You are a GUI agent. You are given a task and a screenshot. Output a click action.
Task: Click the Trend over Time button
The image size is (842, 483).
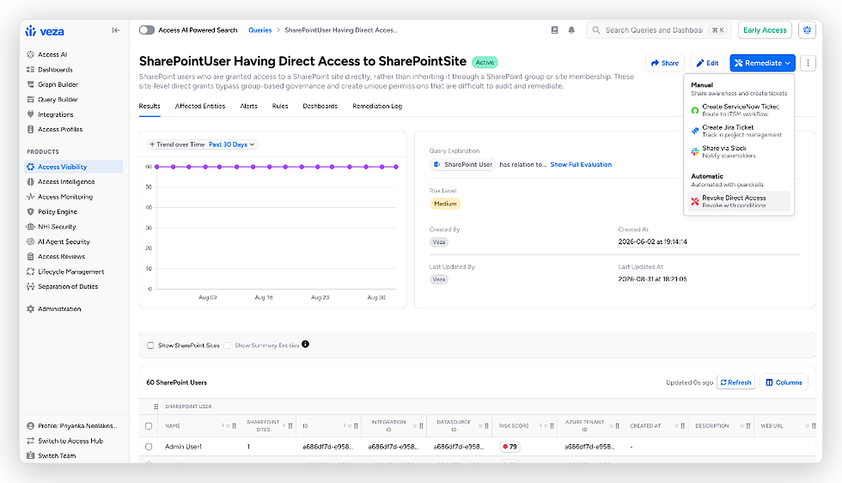(177, 145)
